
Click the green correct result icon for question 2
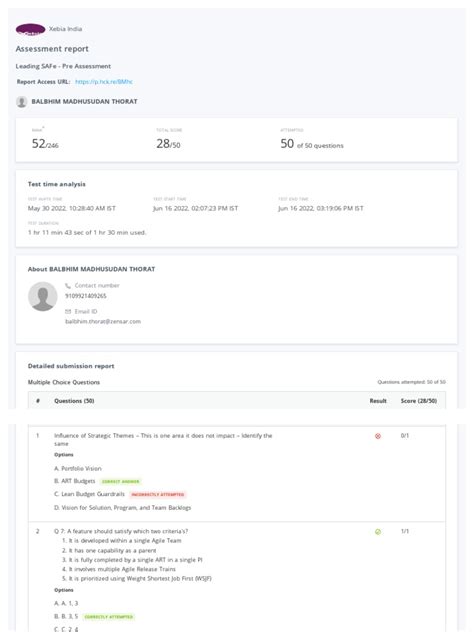coord(378,532)
